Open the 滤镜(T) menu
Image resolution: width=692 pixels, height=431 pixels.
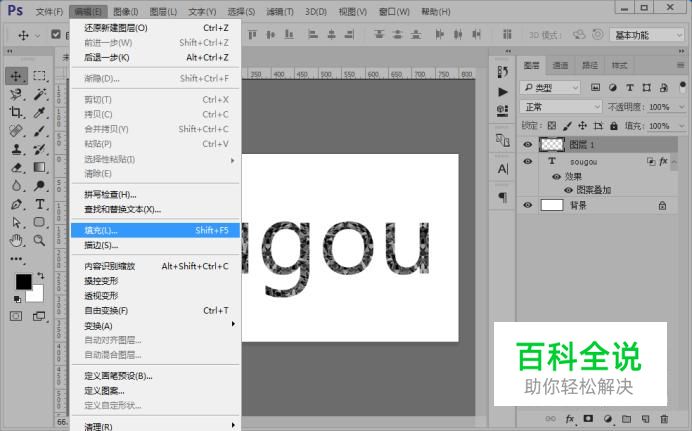[280, 12]
